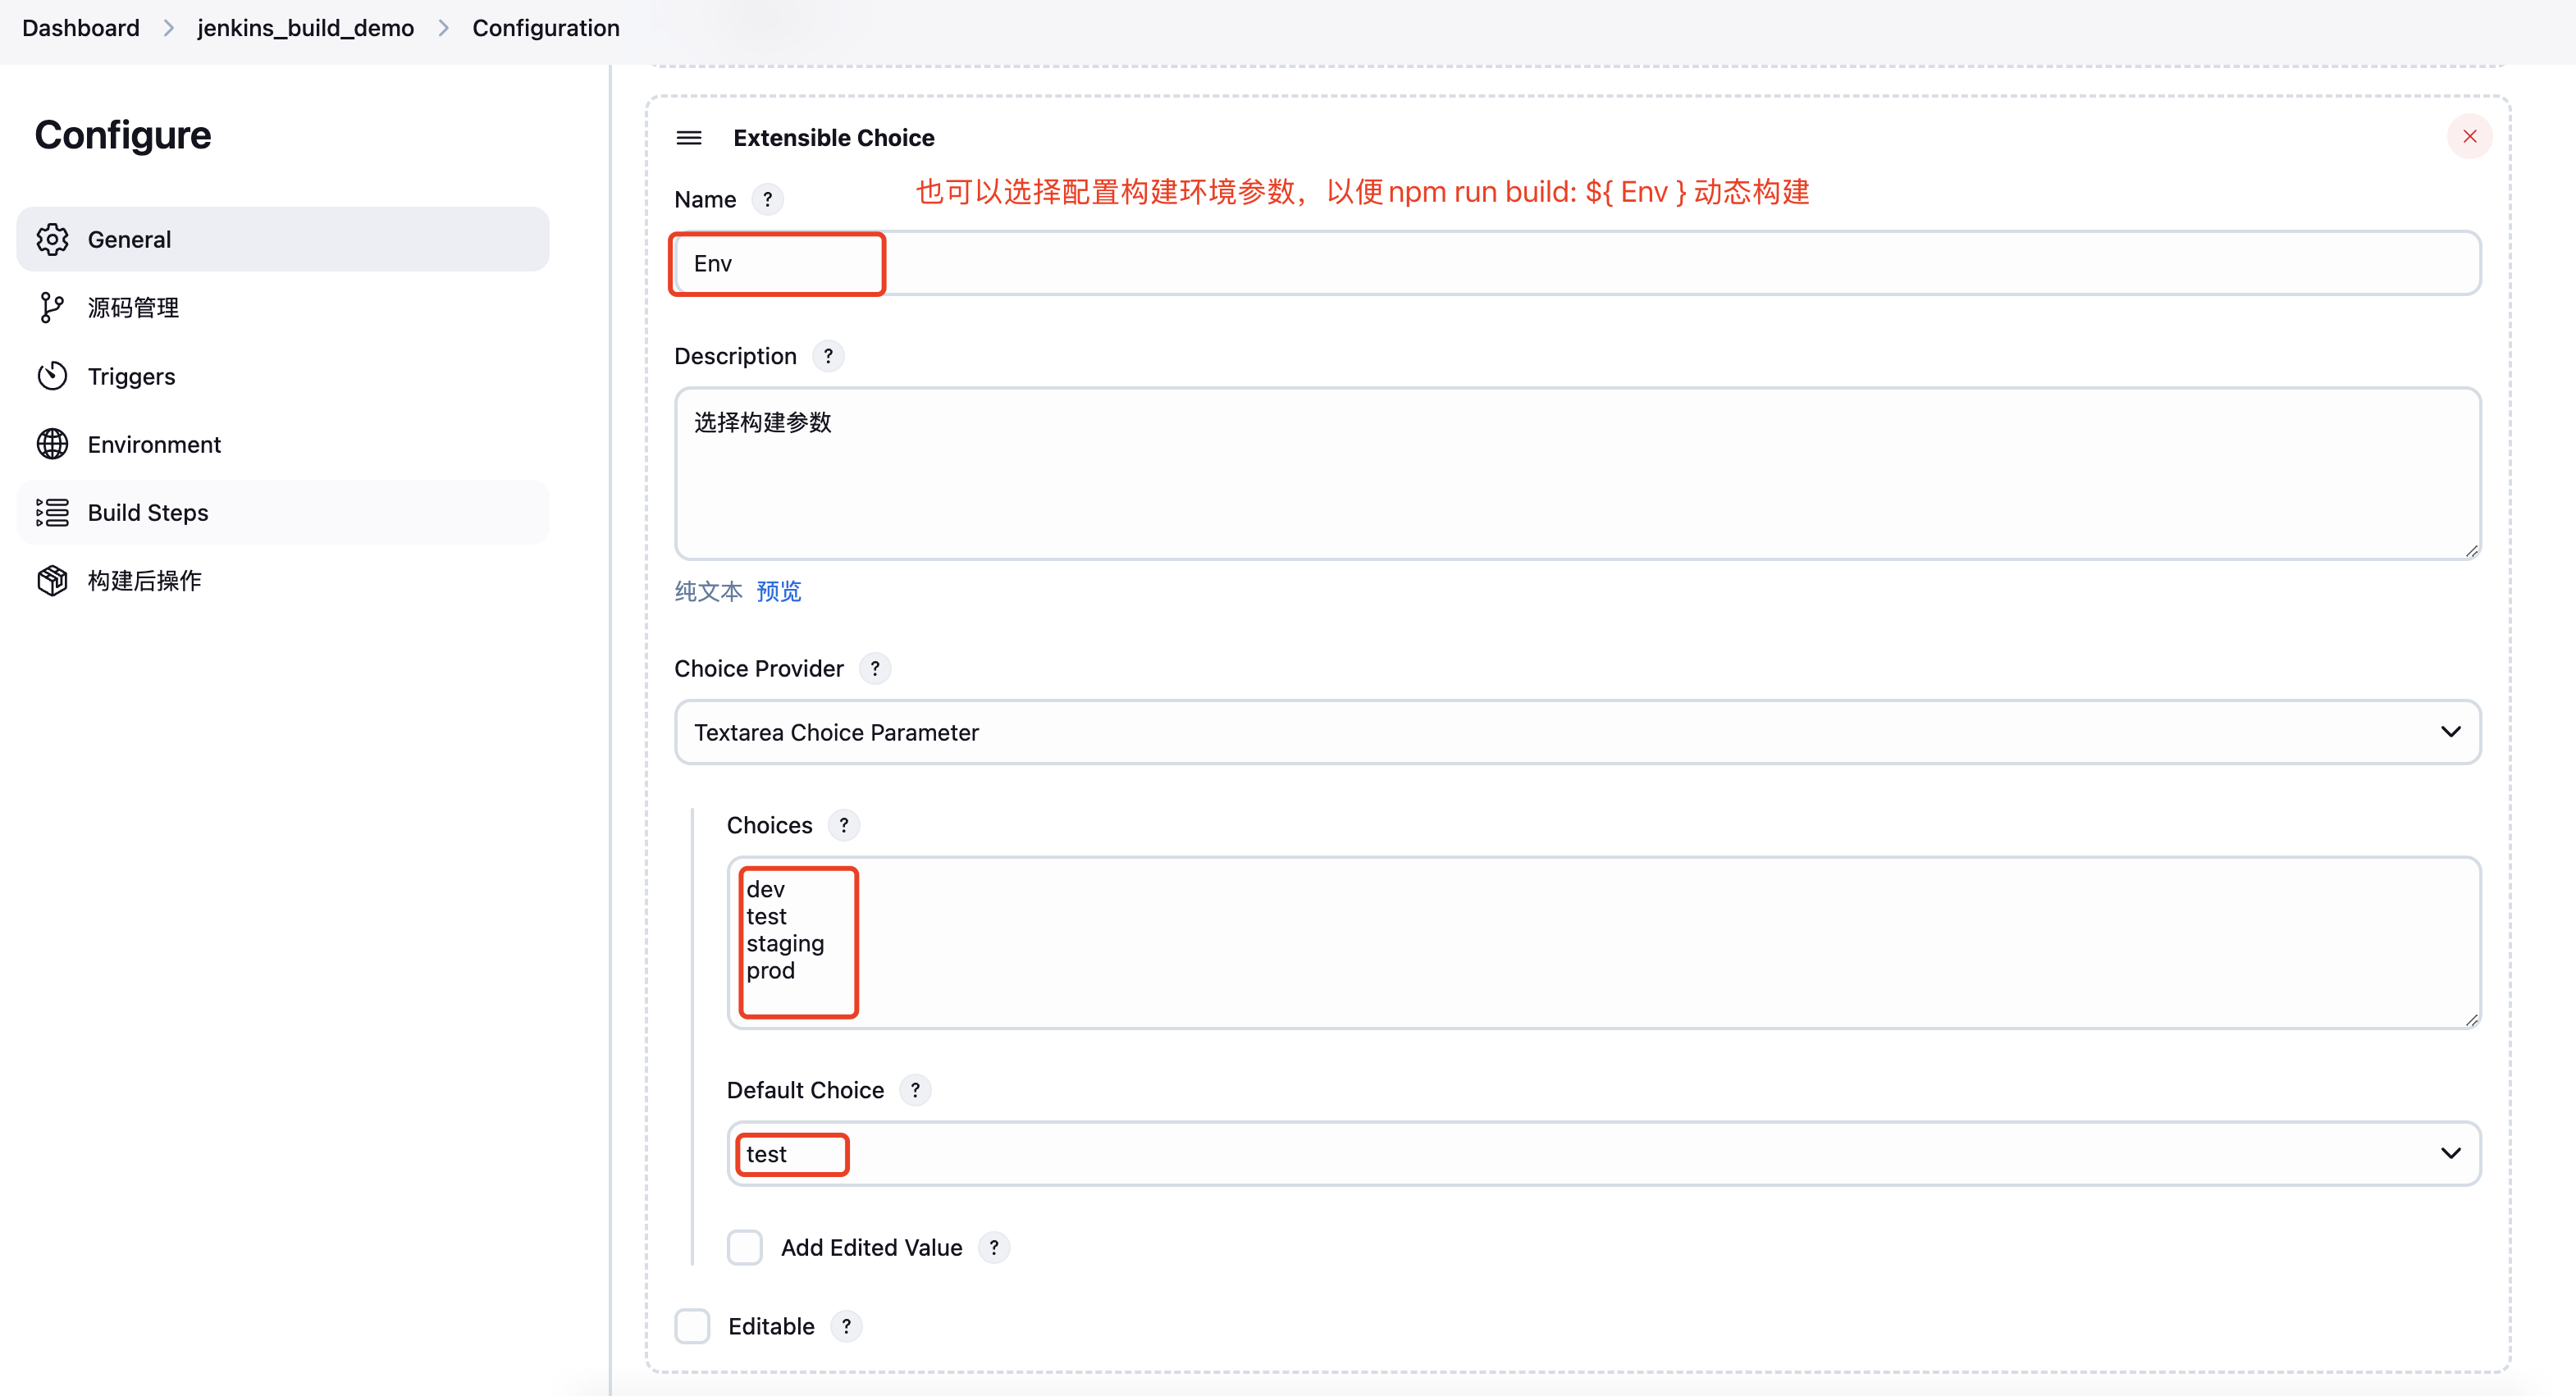Grab the Extensible Choice drag handle
The width and height of the screenshot is (2576, 1396).
point(689,137)
